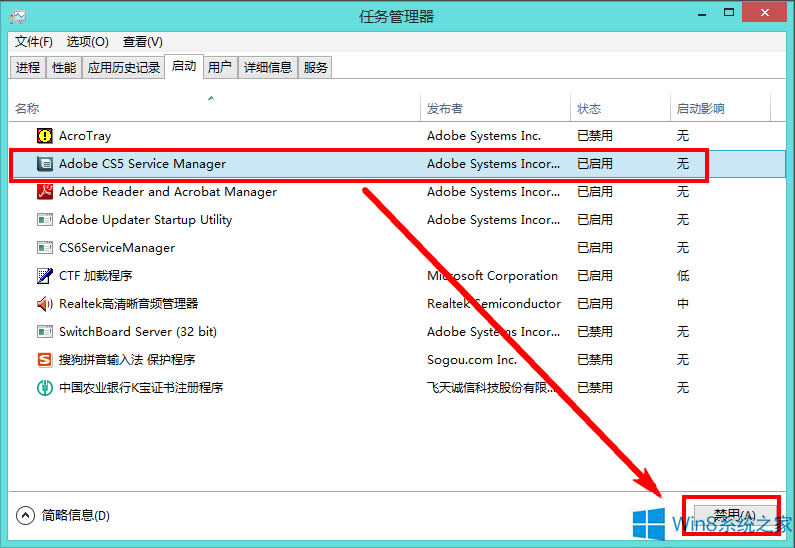This screenshot has height=548, width=795.
Task: Select Adobe CS5 Service Manager entry
Action: pyautogui.click(x=142, y=164)
